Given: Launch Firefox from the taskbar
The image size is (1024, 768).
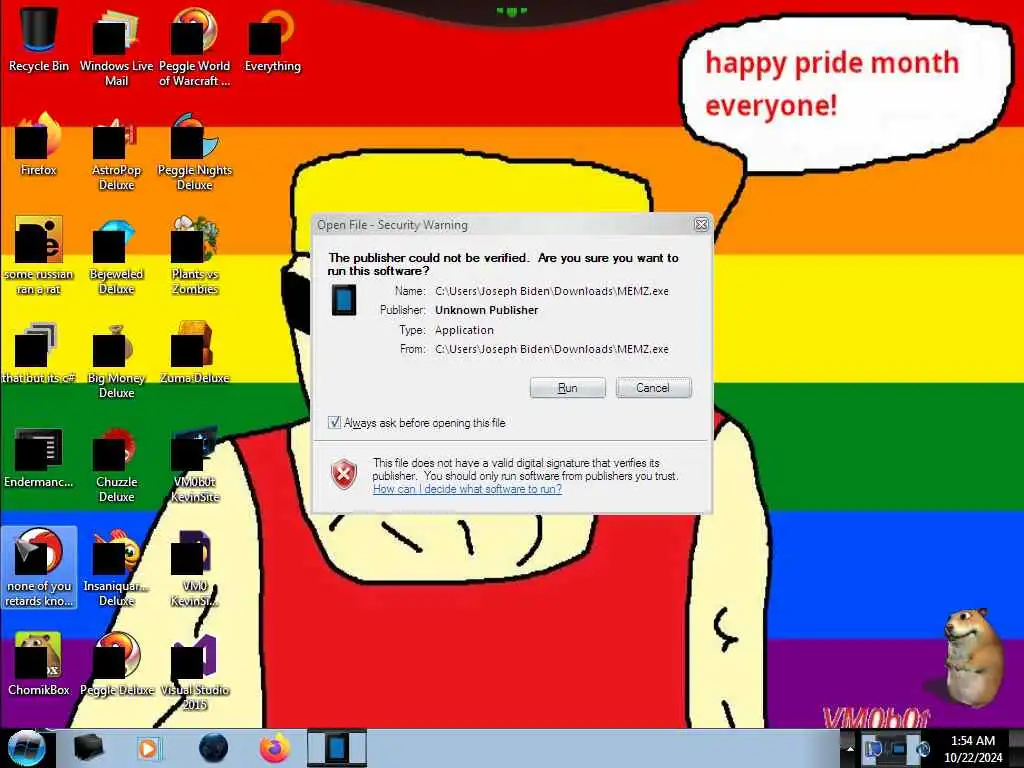Looking at the screenshot, I should point(275,748).
